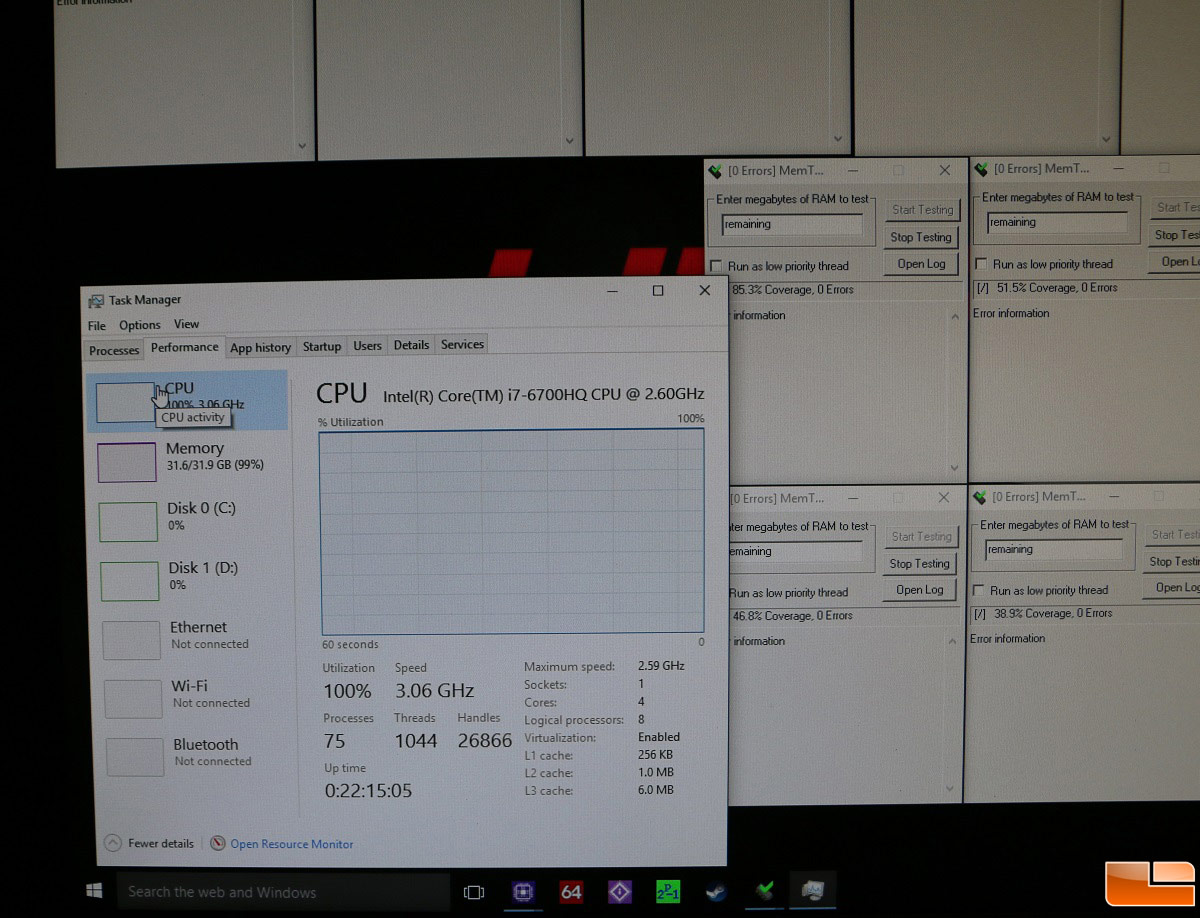Click scroll-down arrow in 85.3% MemTest error pane
Image resolution: width=1200 pixels, height=918 pixels.
click(954, 467)
